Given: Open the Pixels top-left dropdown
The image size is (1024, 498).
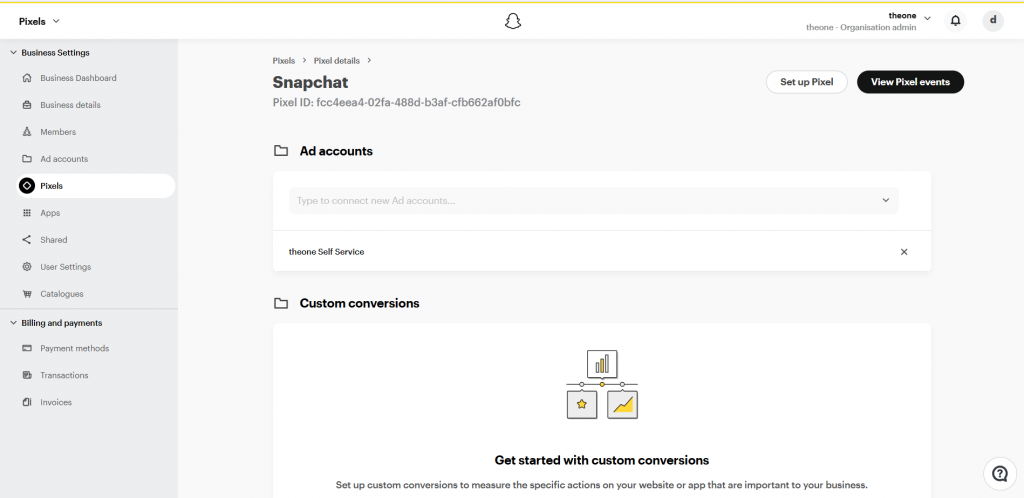Looking at the screenshot, I should pyautogui.click(x=39, y=21).
